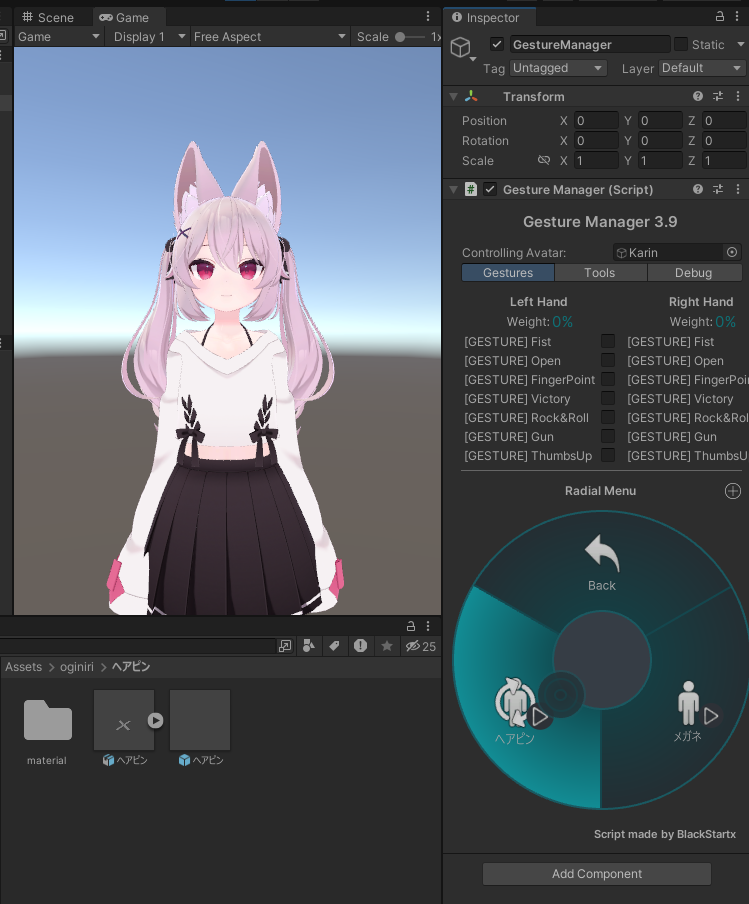Click the oginiri breadcrumb
The width and height of the screenshot is (749, 904).
coord(77,667)
